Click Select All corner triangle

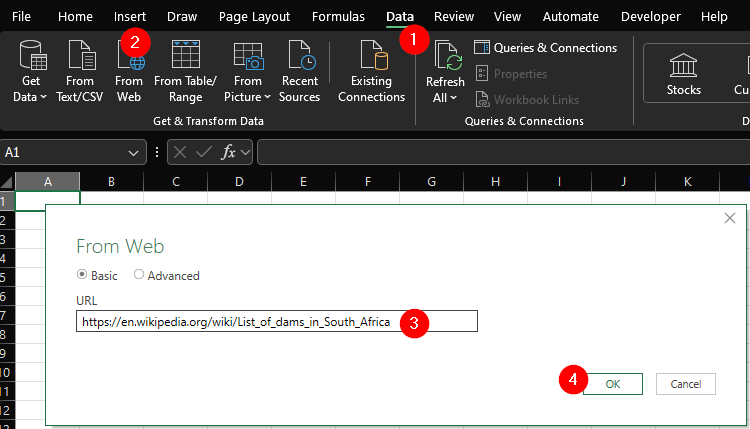point(7,182)
